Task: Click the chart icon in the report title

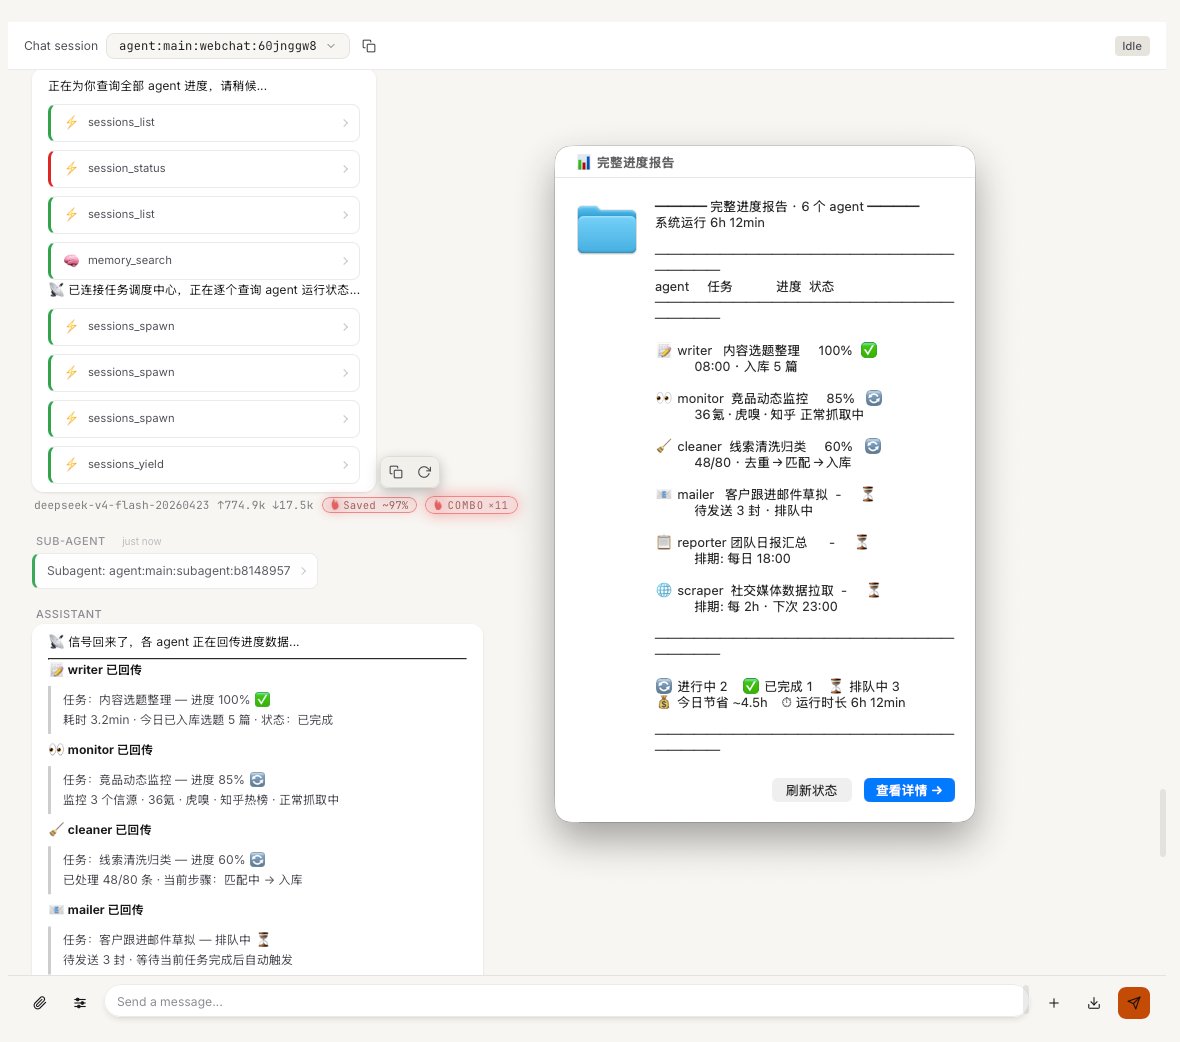Action: 583,163
